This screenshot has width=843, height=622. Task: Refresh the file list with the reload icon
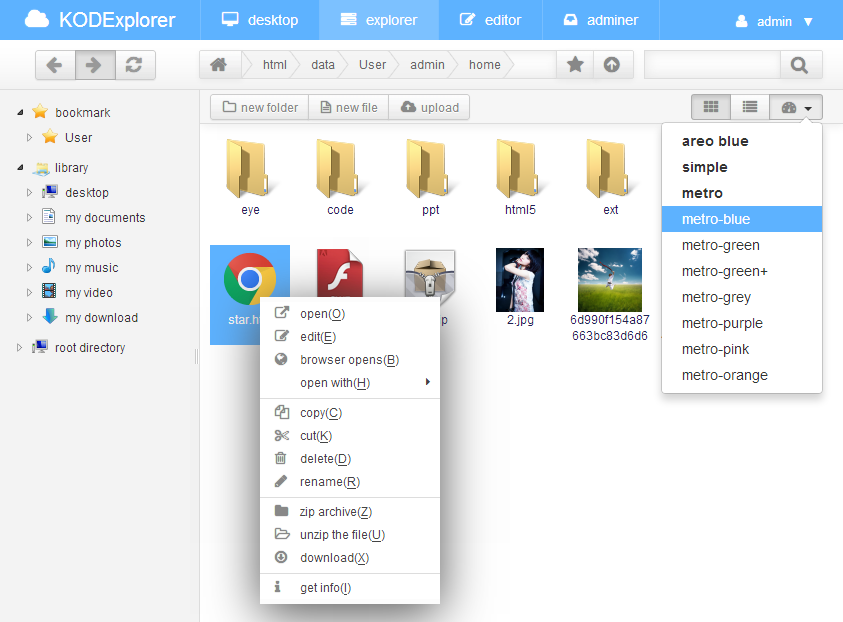pos(135,64)
